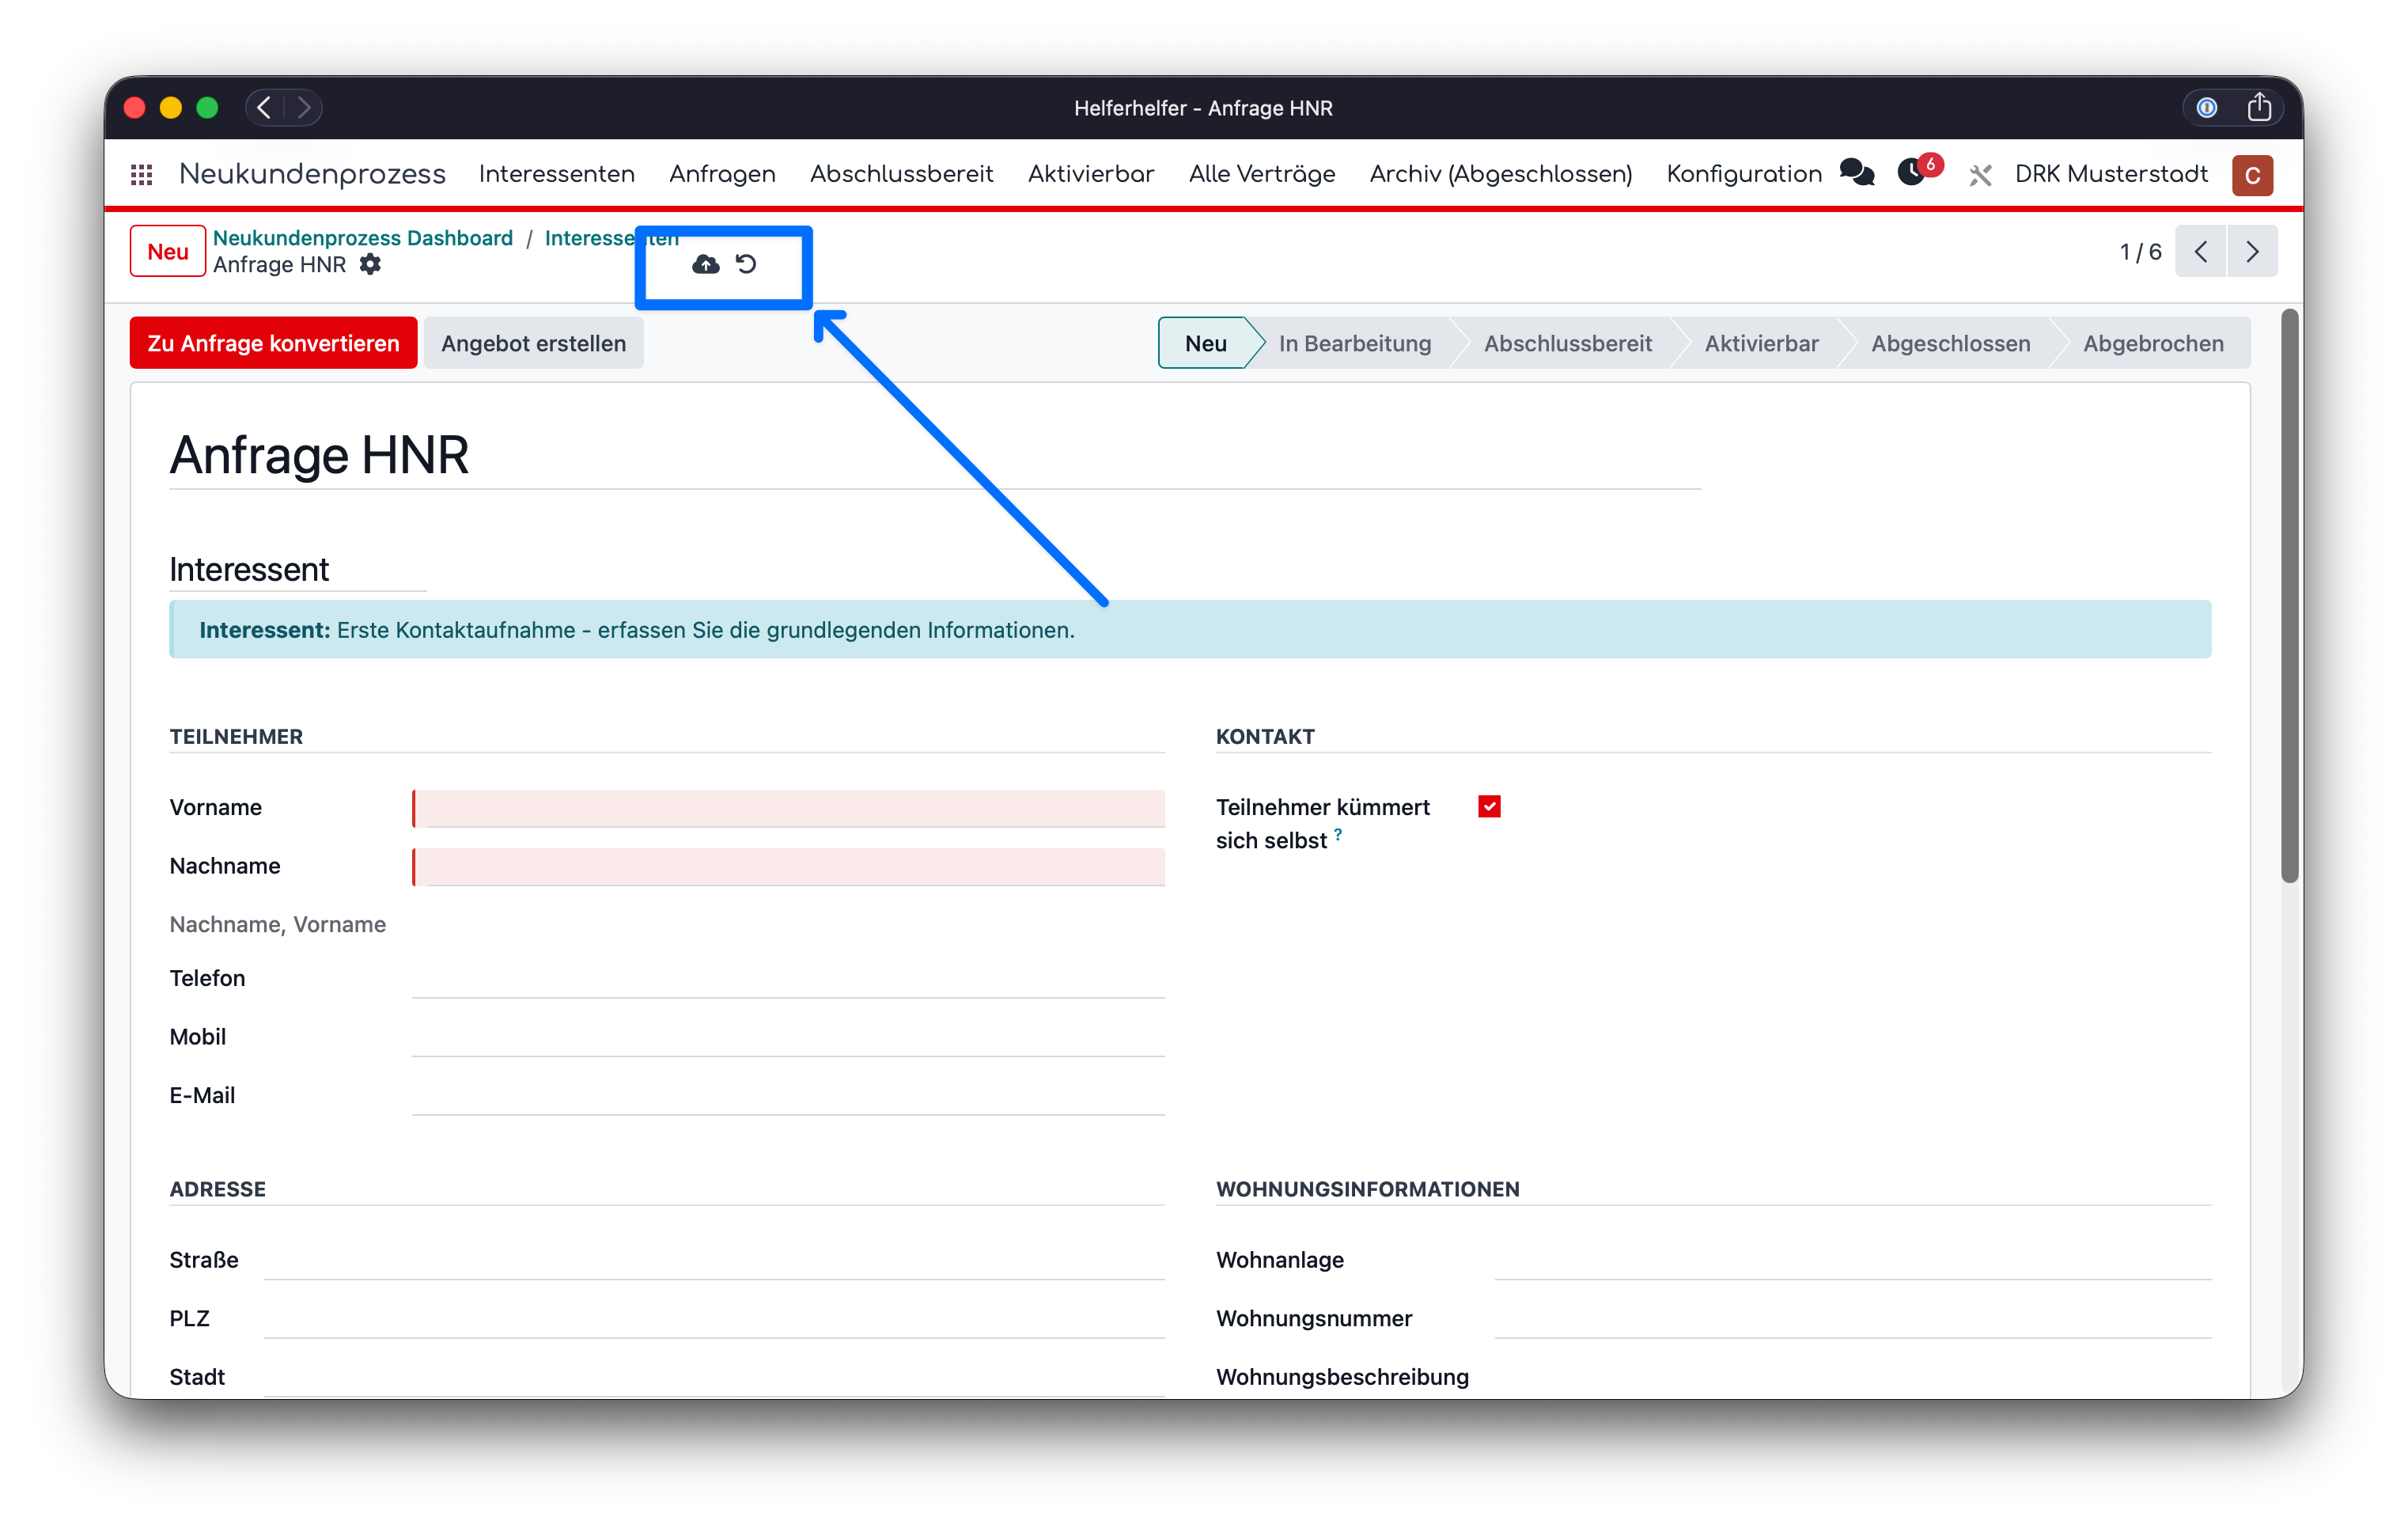The height and width of the screenshot is (1532, 2408).
Task: Open the Aktivierbar menu
Action: tap(1091, 174)
